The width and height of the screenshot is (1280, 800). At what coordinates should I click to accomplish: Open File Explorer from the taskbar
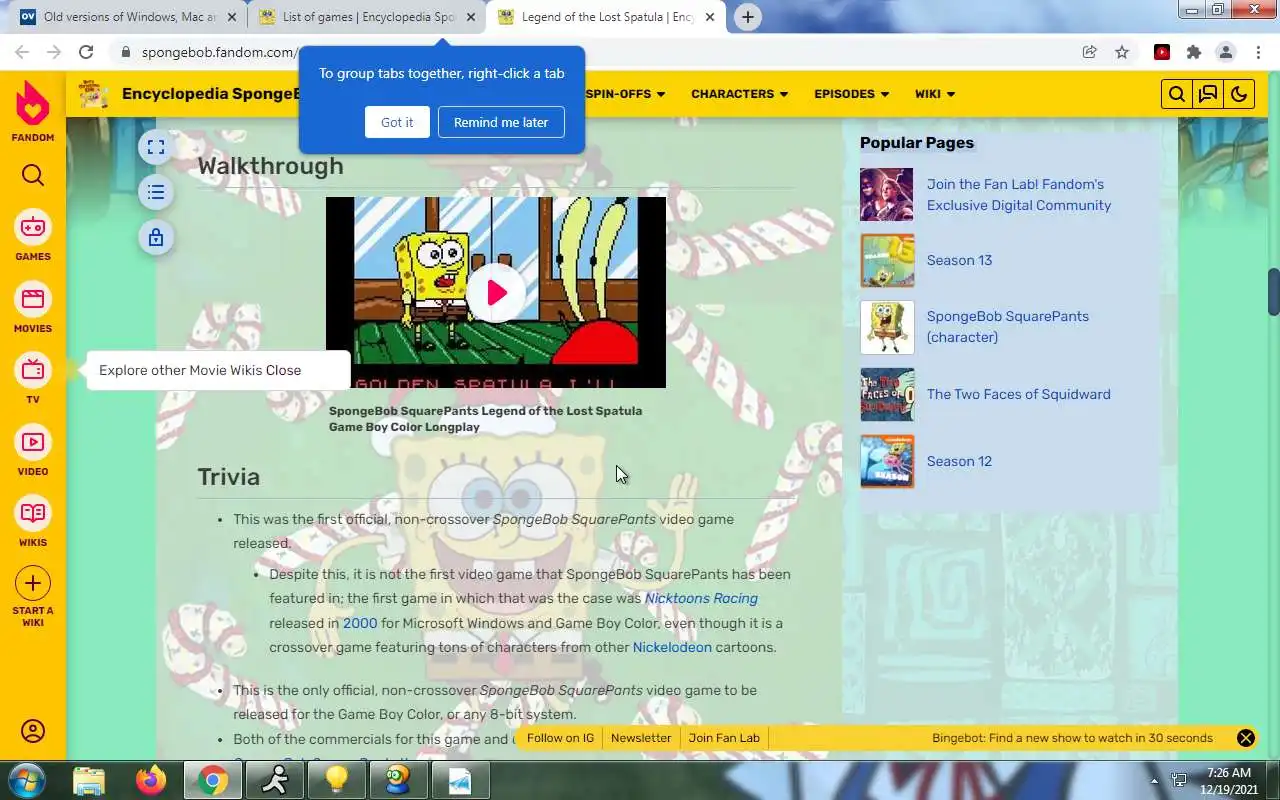(x=89, y=780)
